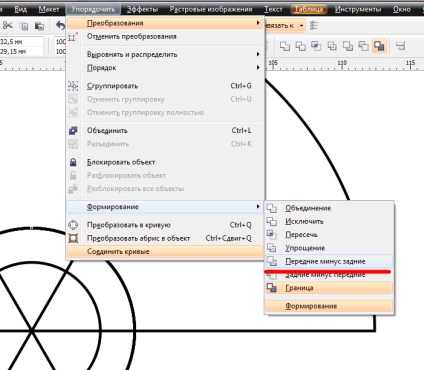
Task: Click the Undo arrow icon
Action: [x=60, y=26]
